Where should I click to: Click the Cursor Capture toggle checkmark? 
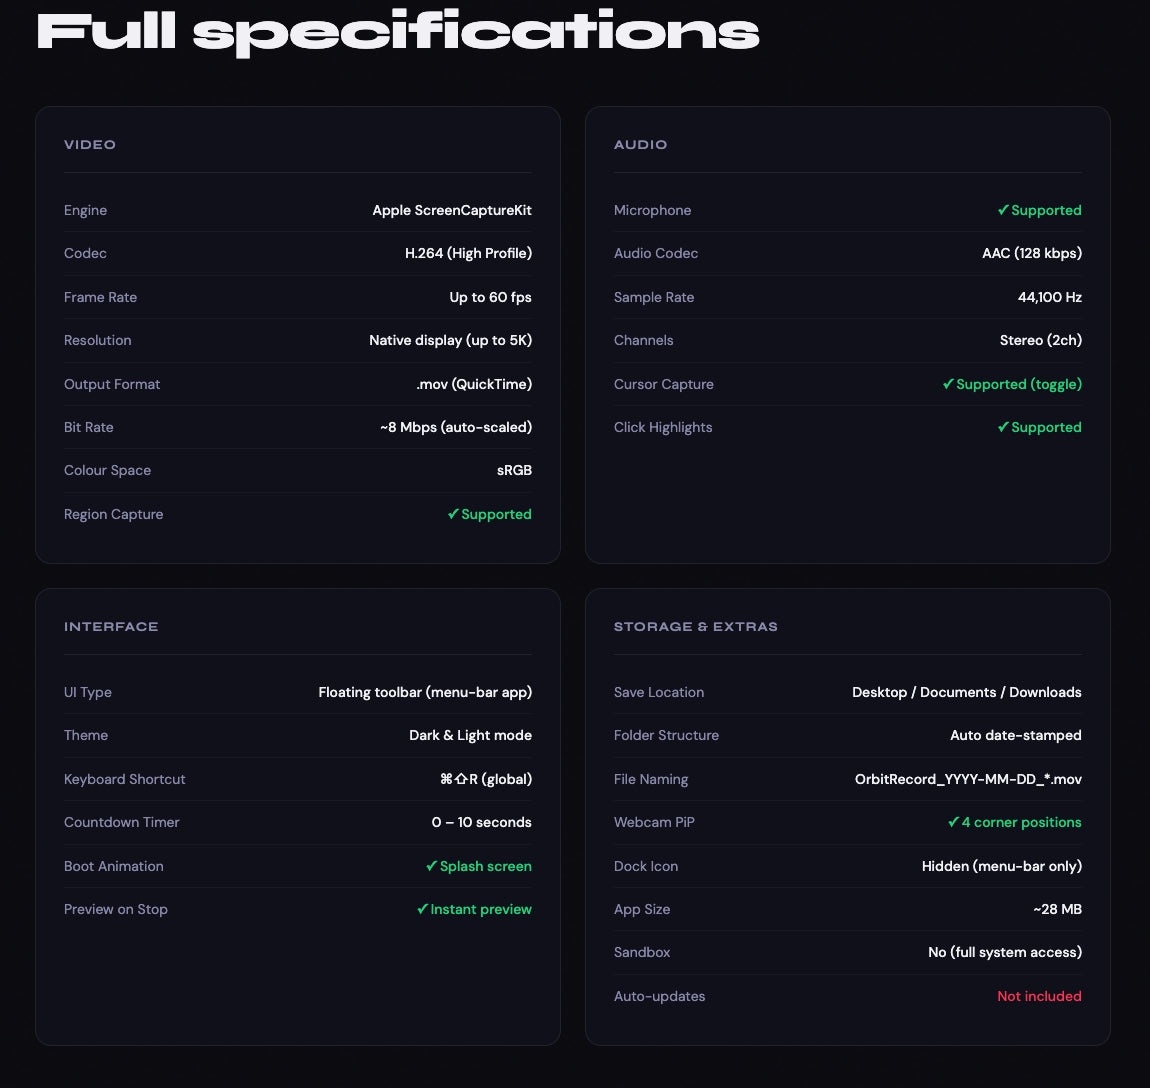coord(948,384)
